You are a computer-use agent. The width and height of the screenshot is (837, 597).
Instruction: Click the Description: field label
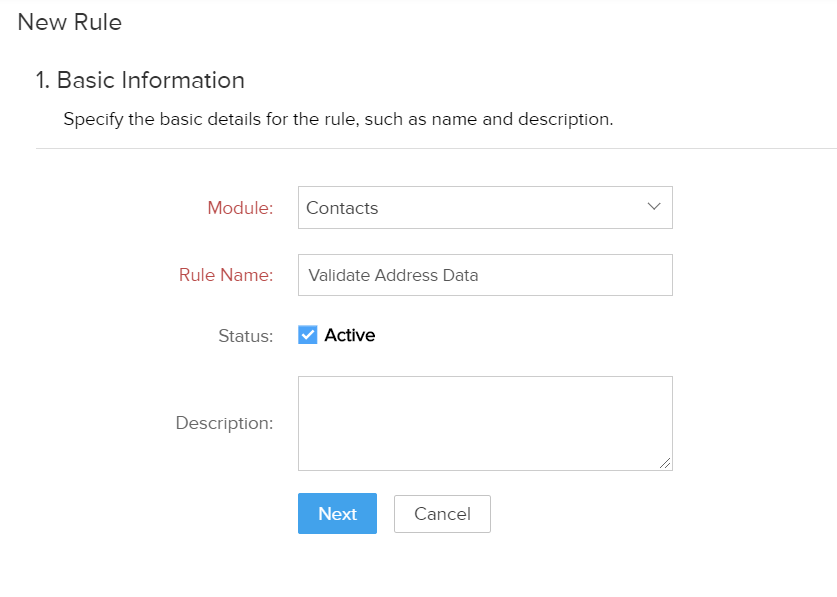224,423
